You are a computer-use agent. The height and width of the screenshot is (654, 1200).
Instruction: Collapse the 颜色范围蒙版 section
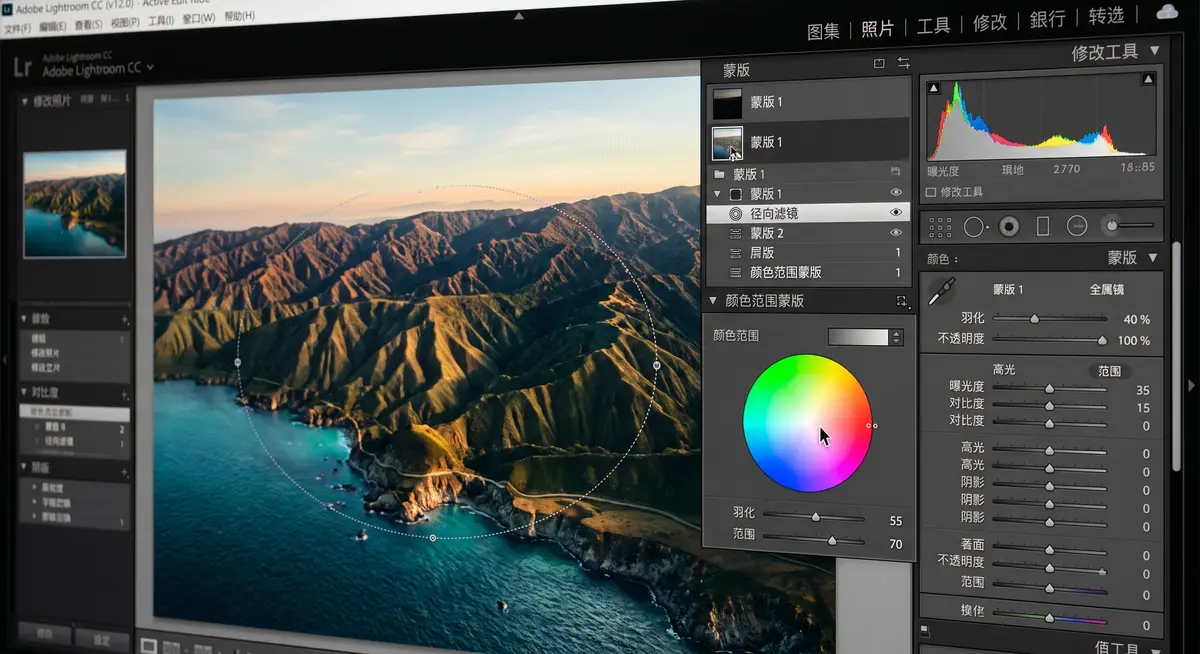(x=713, y=300)
